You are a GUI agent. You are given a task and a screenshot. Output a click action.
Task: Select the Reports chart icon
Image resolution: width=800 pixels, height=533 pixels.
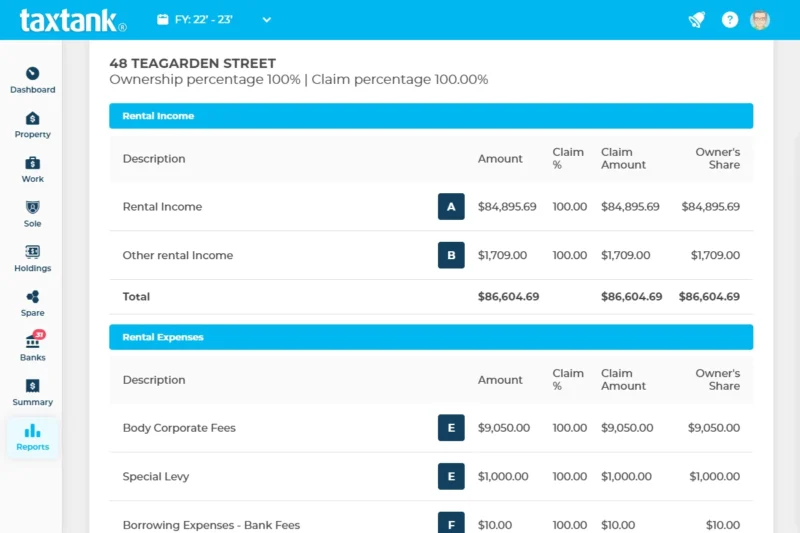[x=33, y=431]
